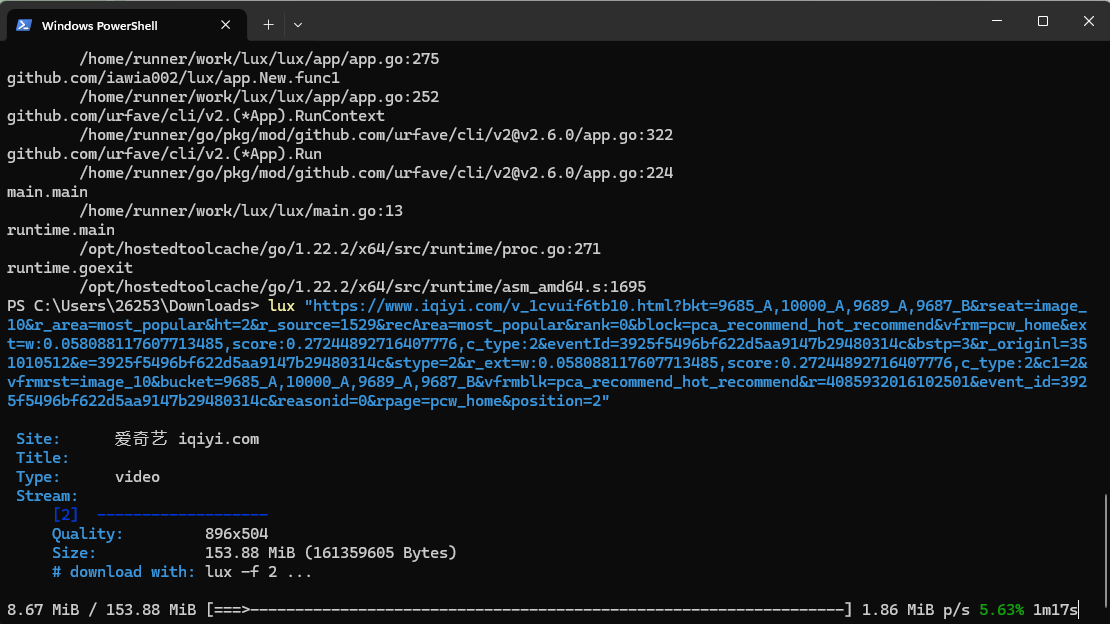Click the stream ID "[2]"

click(65, 515)
